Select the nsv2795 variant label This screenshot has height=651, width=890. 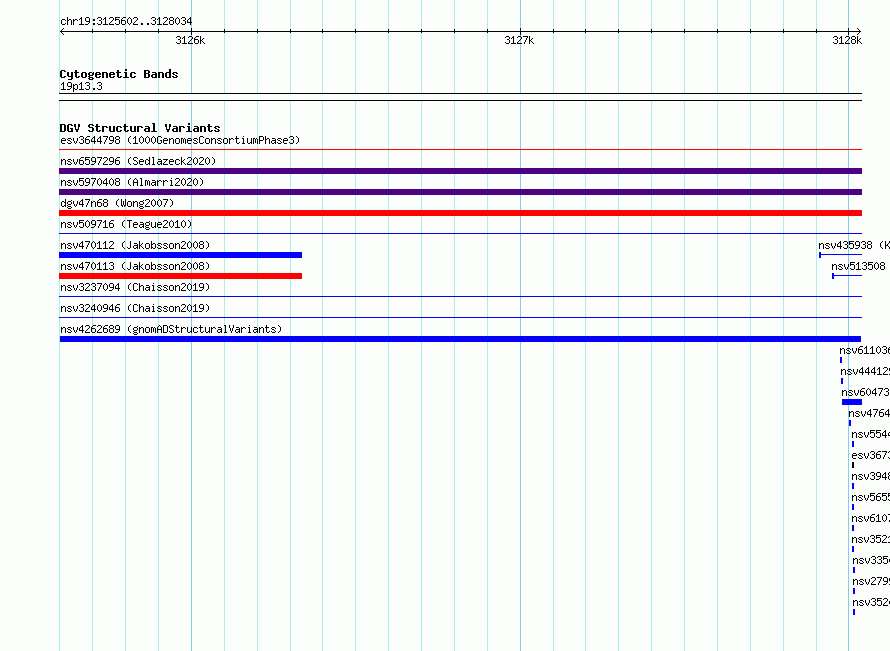click(871, 581)
